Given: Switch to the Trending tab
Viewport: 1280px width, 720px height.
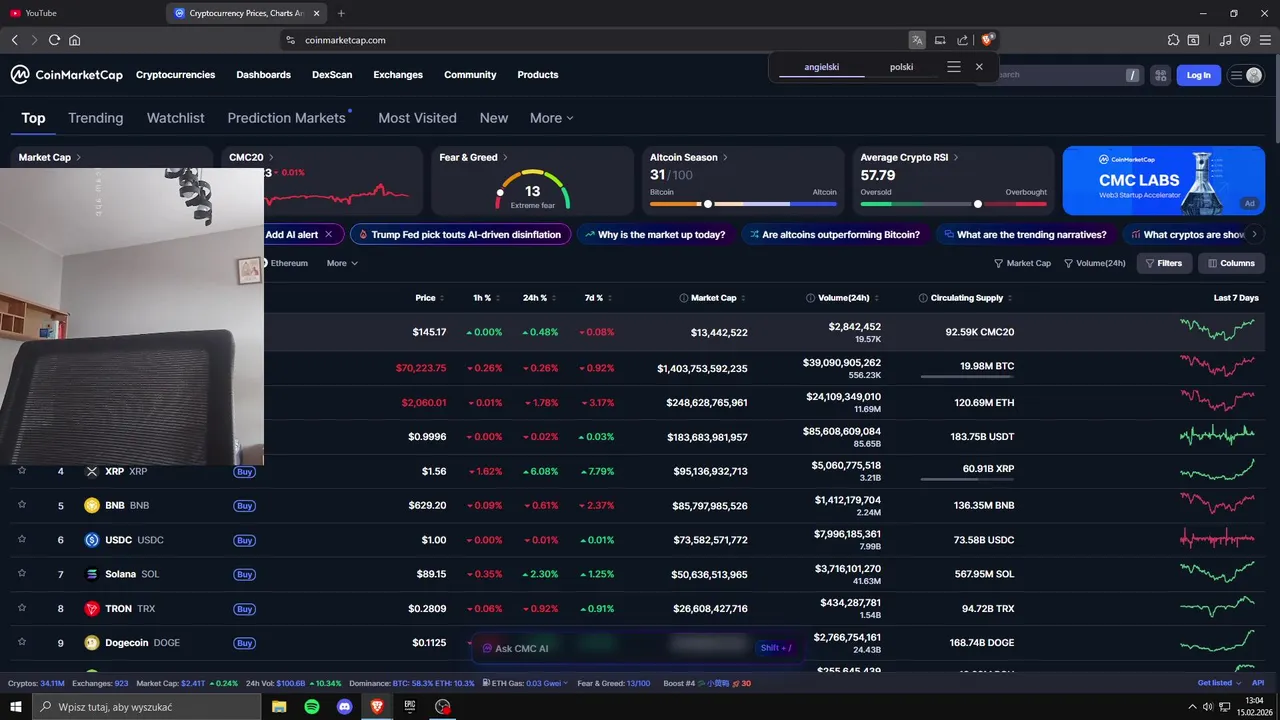Looking at the screenshot, I should 96,118.
